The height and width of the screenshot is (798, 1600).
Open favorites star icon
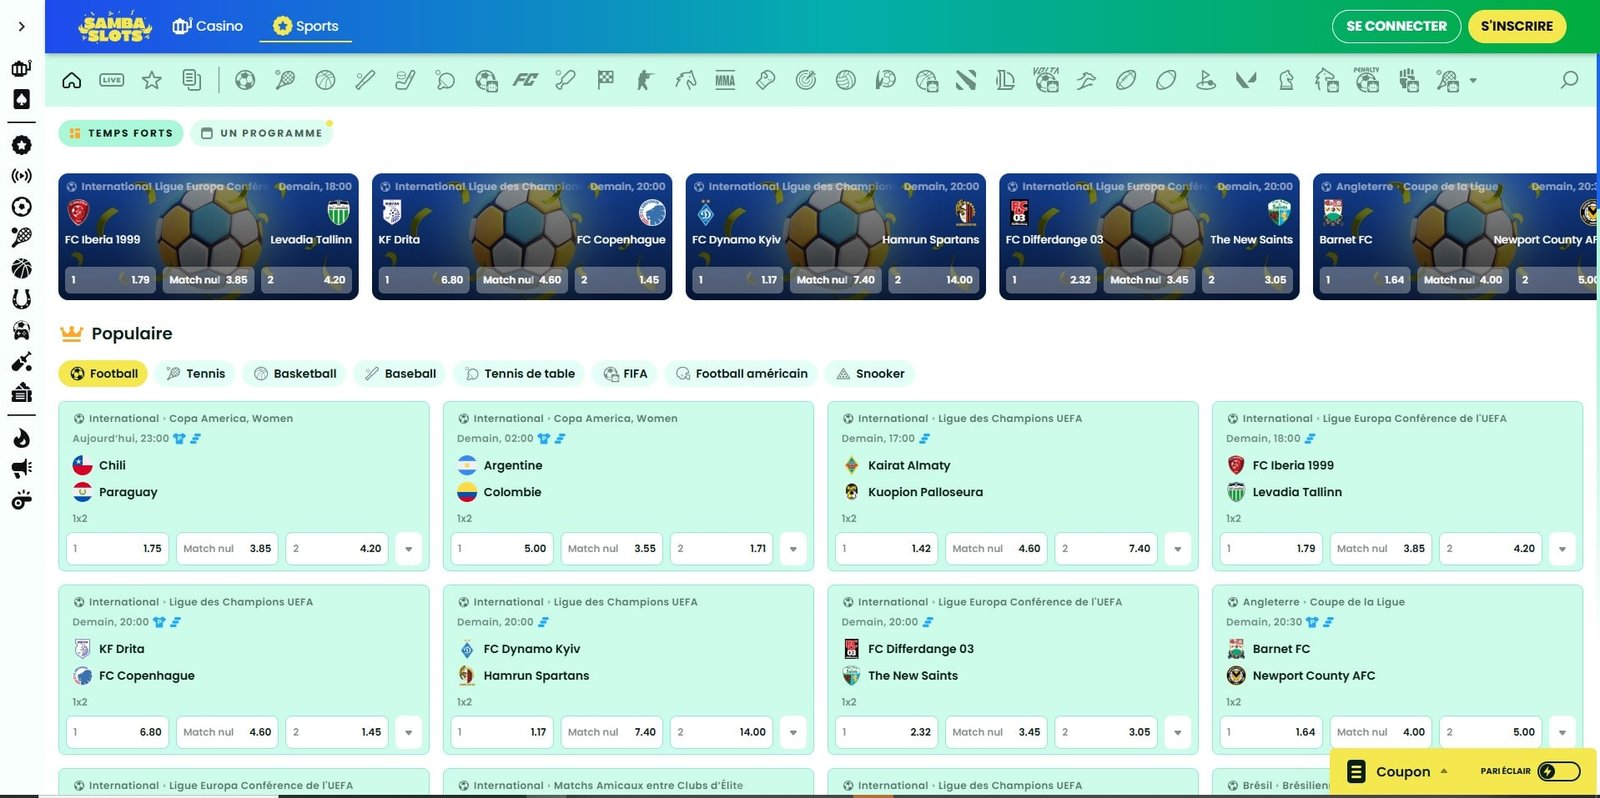tap(152, 80)
